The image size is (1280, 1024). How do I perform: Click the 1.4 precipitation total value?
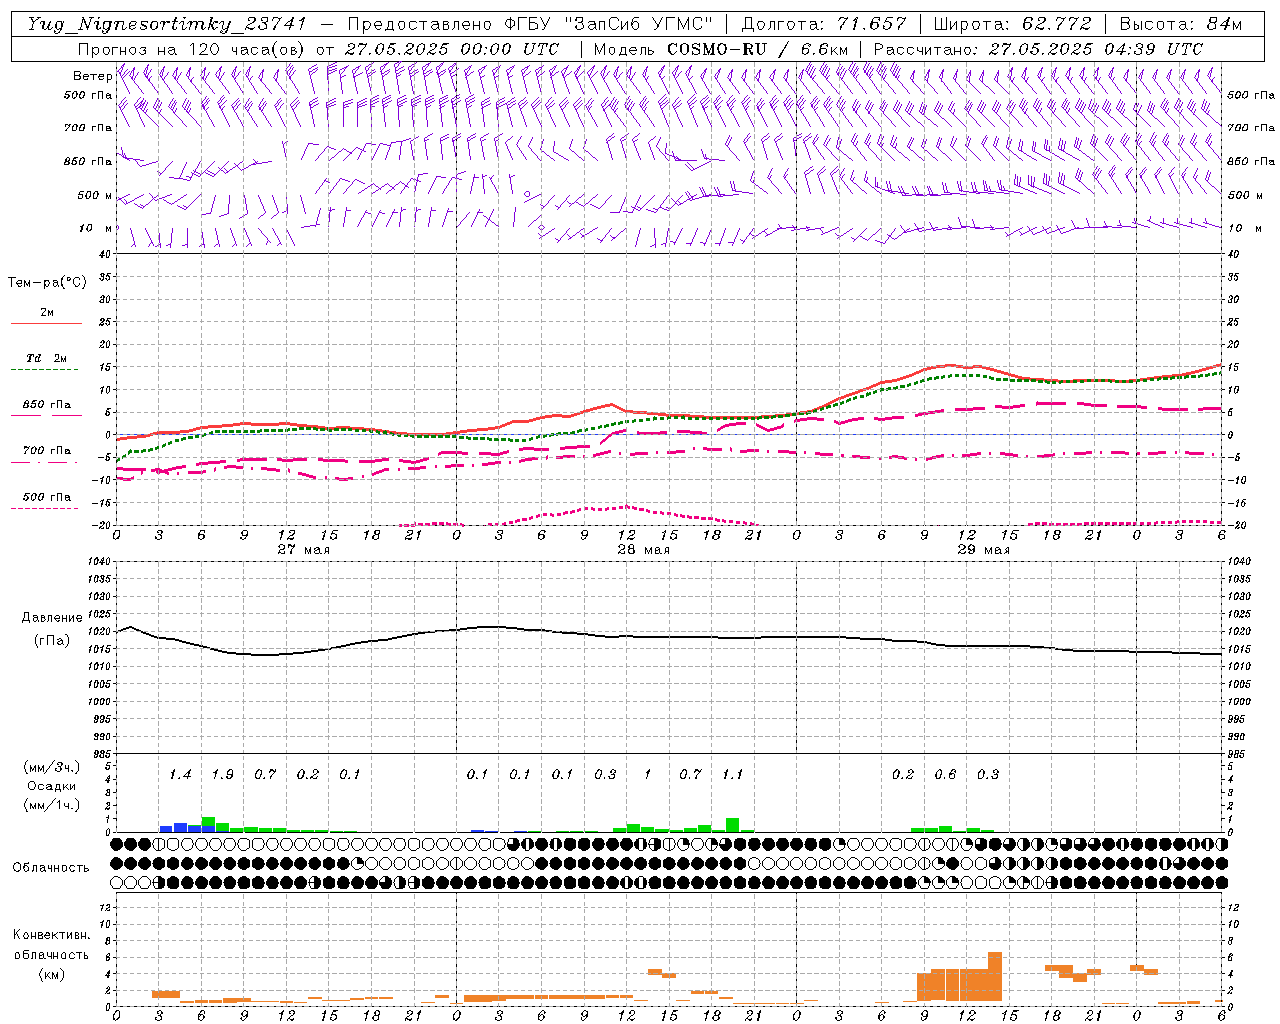click(x=180, y=774)
